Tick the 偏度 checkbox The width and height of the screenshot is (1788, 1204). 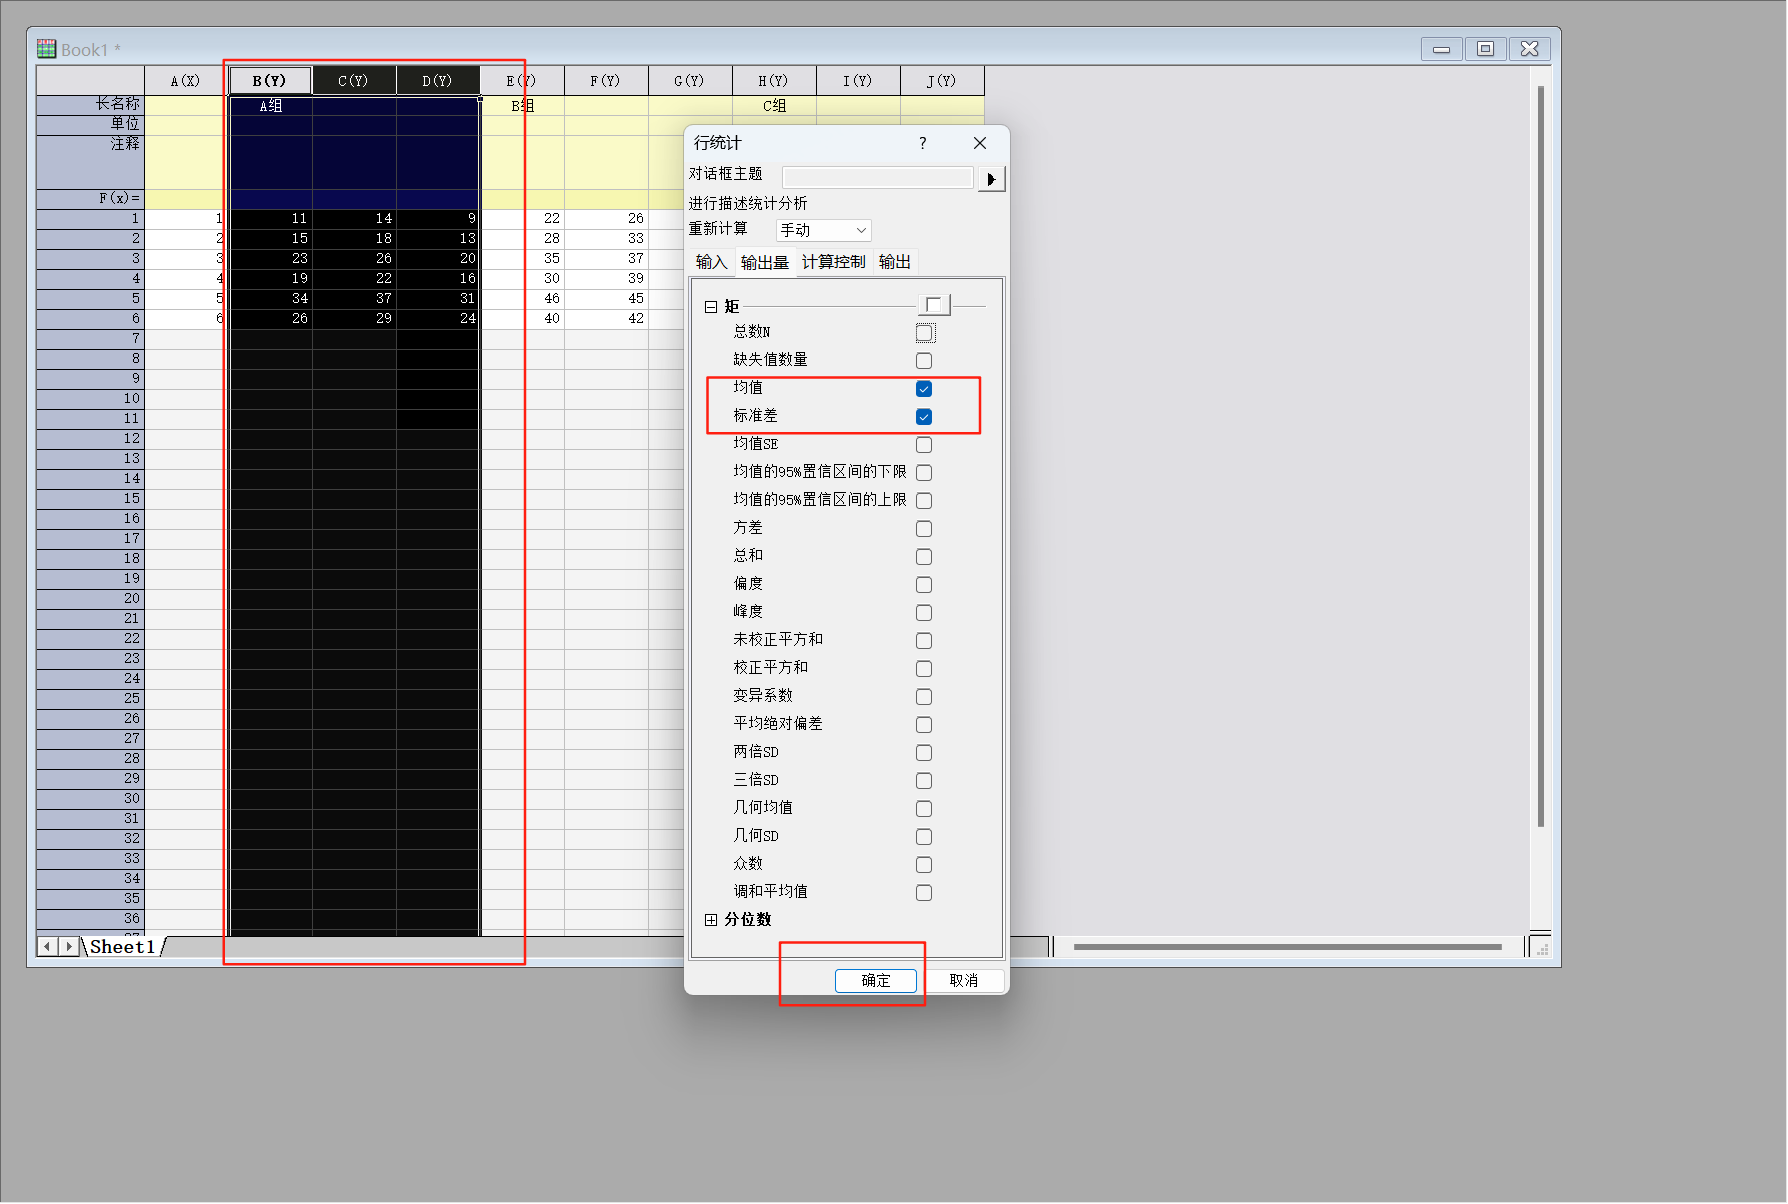click(x=924, y=585)
